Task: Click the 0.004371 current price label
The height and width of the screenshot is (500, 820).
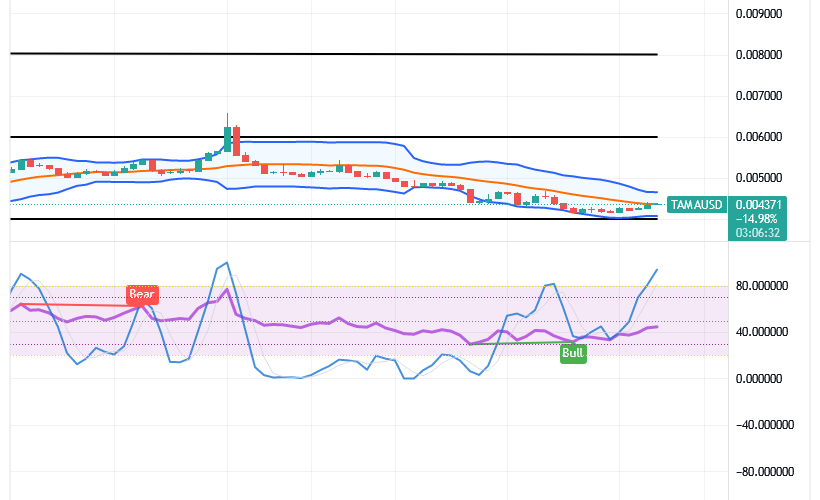Action: point(758,204)
